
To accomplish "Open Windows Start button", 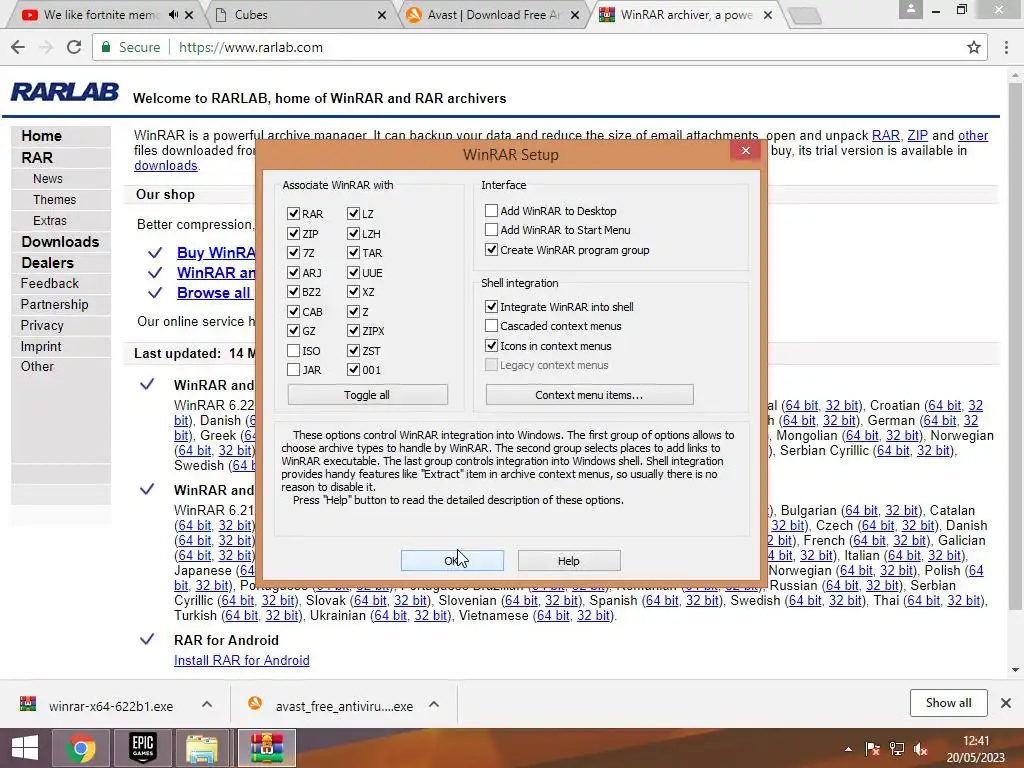I will pyautogui.click(x=25, y=748).
